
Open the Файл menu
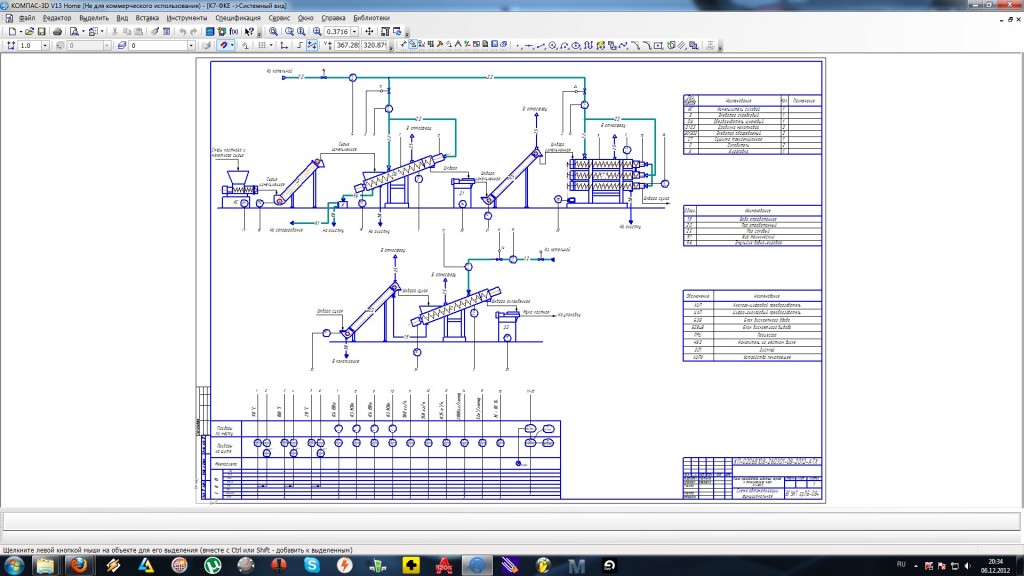coord(27,18)
